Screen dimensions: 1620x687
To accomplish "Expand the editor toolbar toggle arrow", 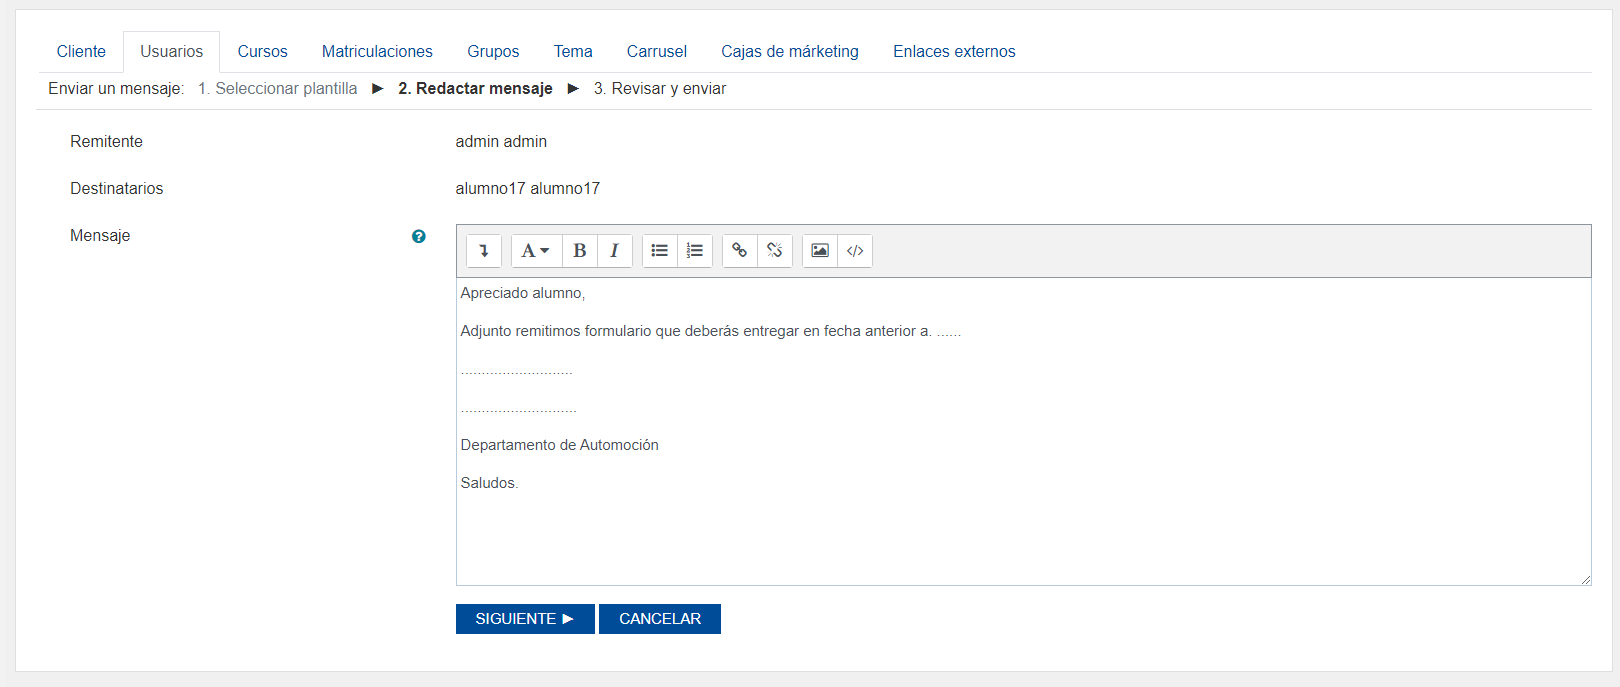I will [484, 251].
